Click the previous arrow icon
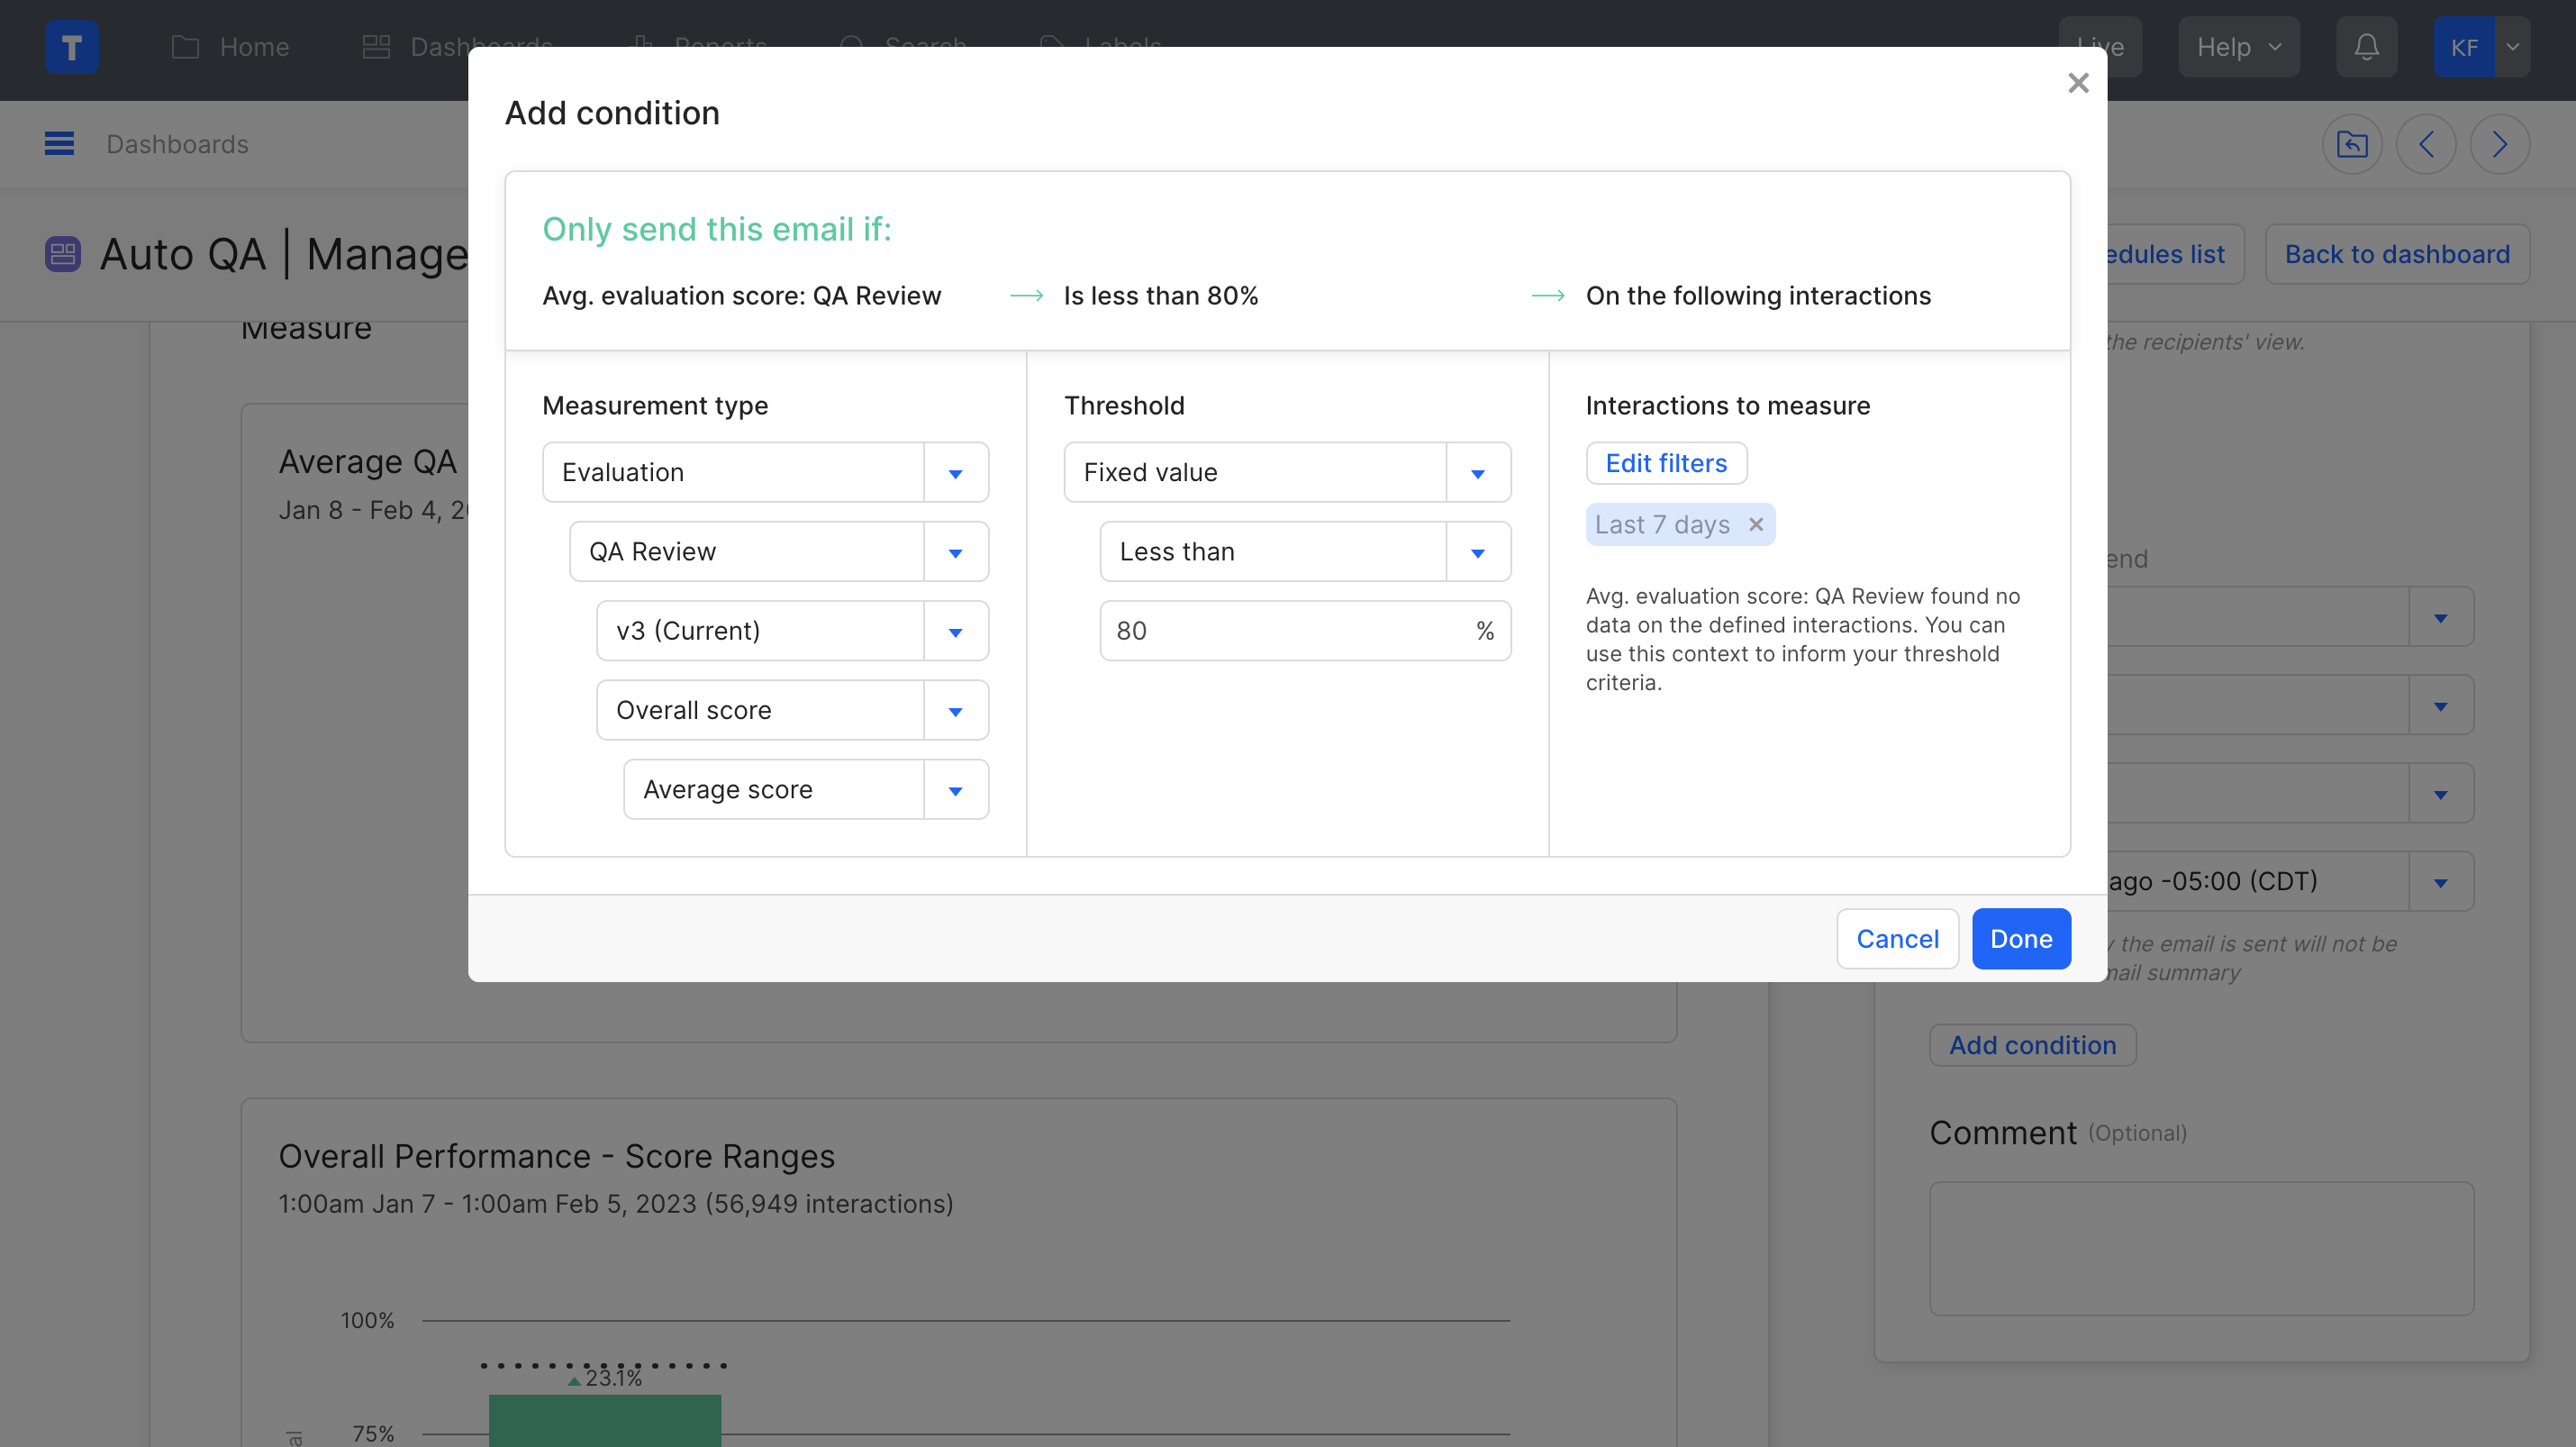 coord(2426,144)
